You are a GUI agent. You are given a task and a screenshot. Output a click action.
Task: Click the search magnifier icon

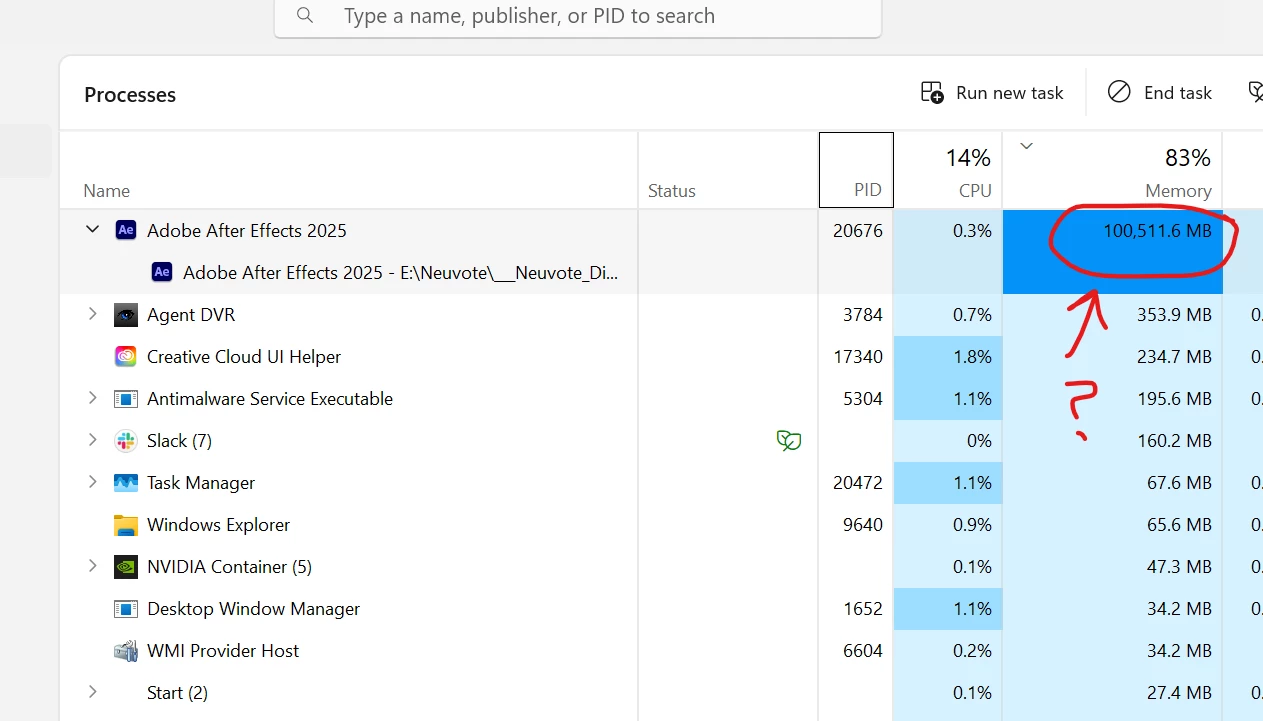[x=305, y=16]
